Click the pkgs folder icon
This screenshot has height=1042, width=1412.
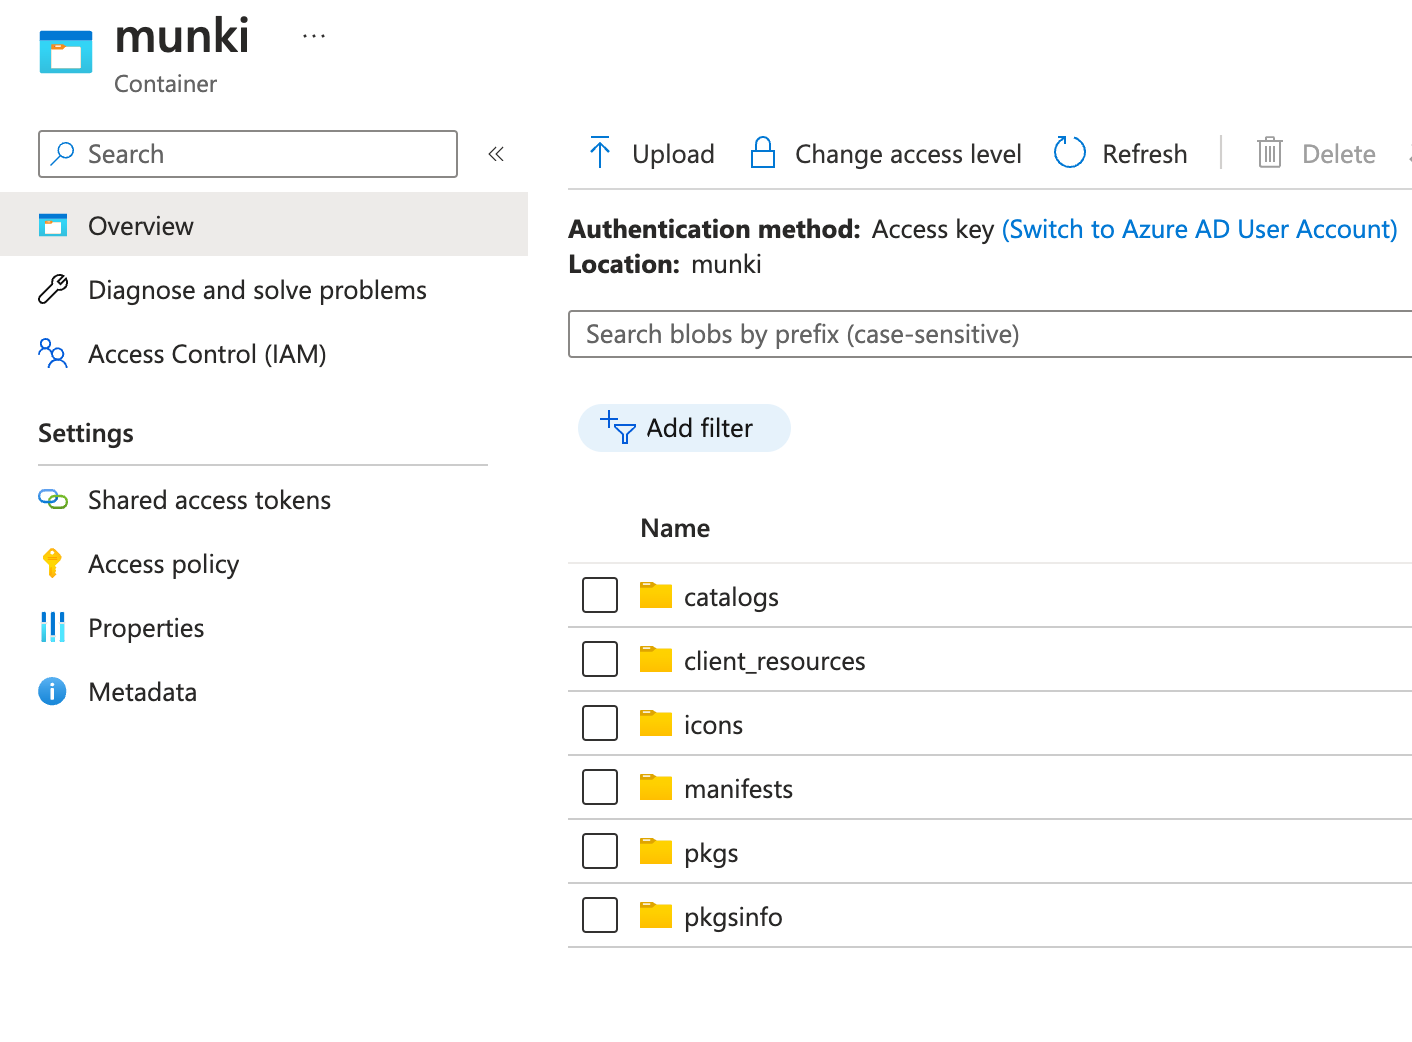(656, 852)
